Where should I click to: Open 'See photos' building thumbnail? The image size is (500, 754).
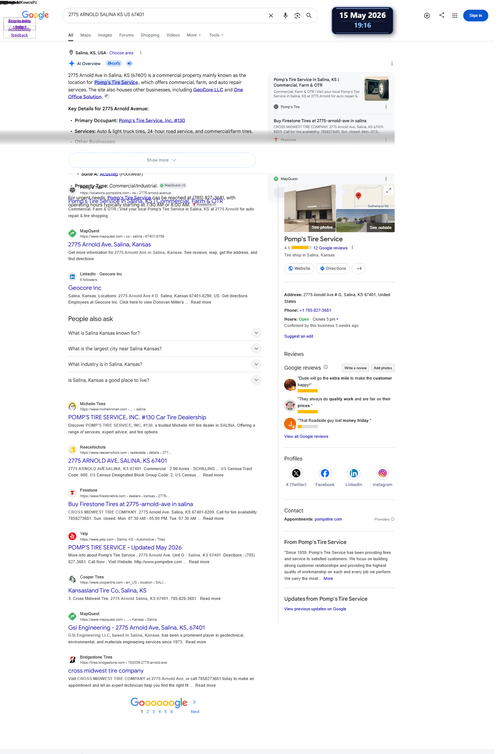click(310, 208)
